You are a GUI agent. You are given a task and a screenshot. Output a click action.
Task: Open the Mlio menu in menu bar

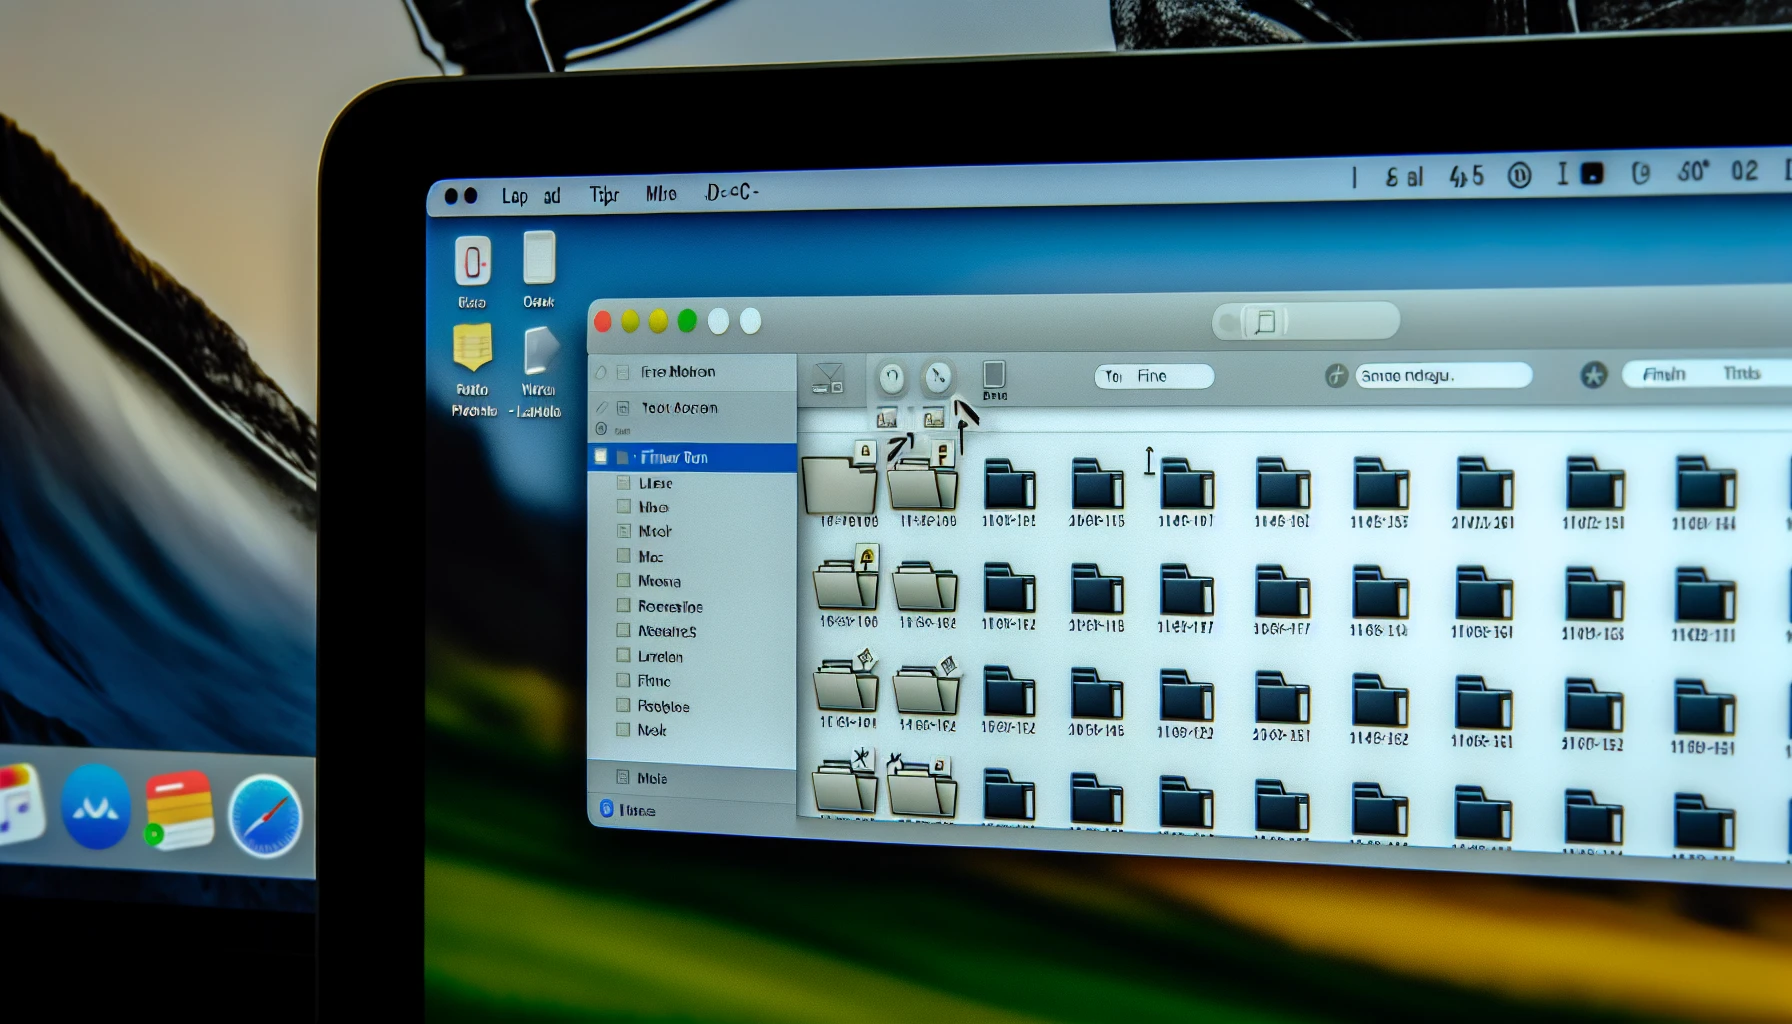(661, 193)
